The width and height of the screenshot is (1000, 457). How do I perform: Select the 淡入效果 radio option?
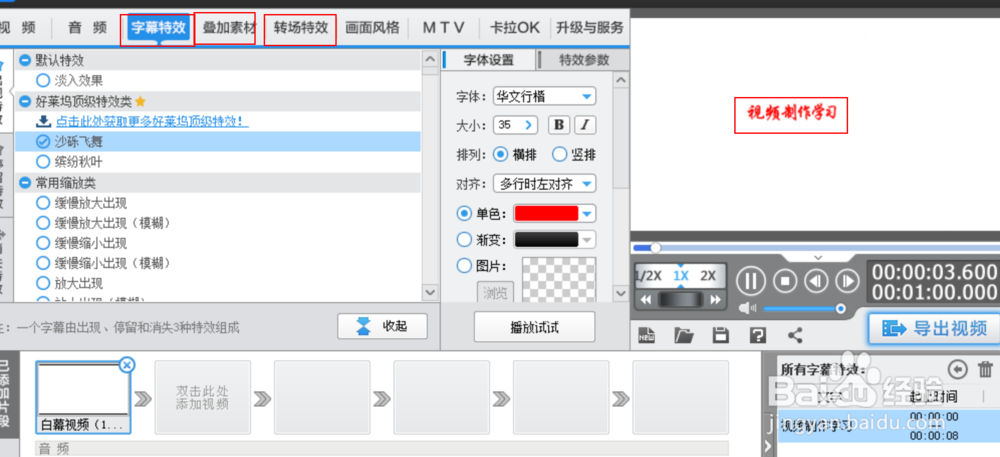(43, 80)
